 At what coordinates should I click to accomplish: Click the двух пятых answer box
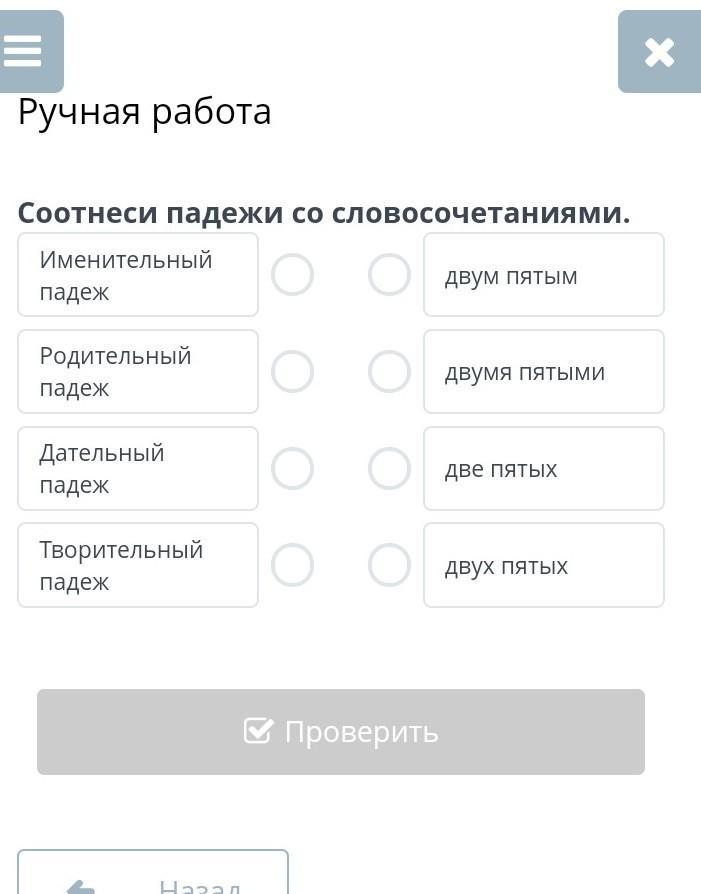click(x=544, y=565)
